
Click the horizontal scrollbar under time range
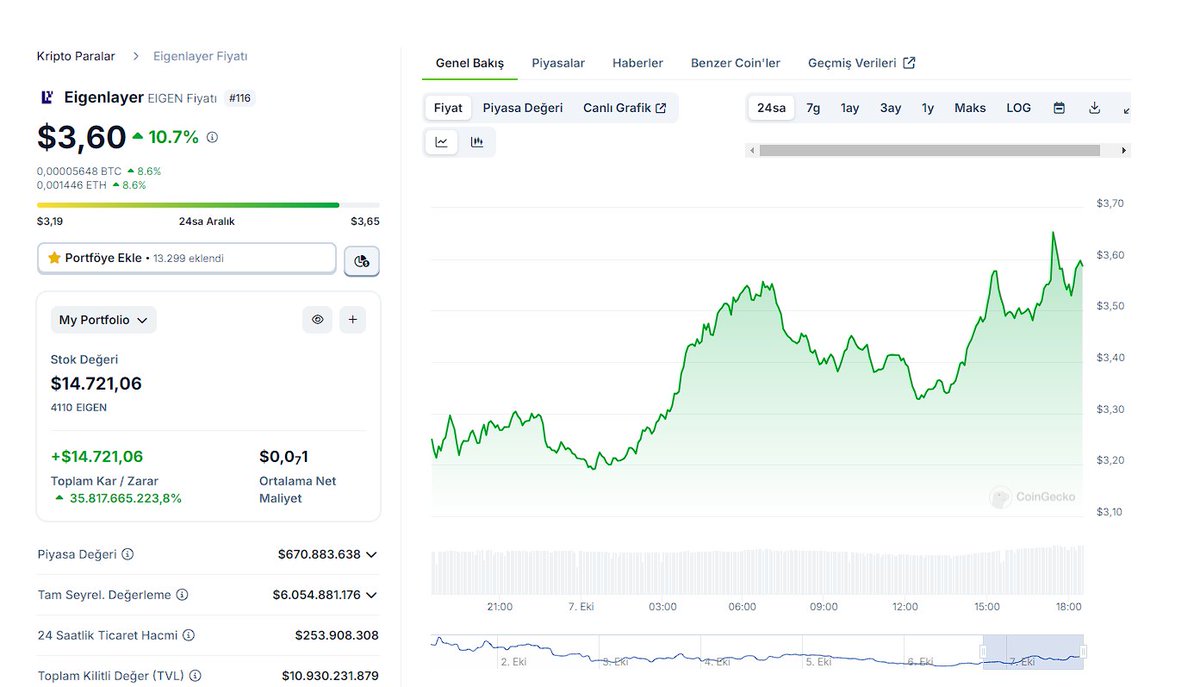coord(930,150)
